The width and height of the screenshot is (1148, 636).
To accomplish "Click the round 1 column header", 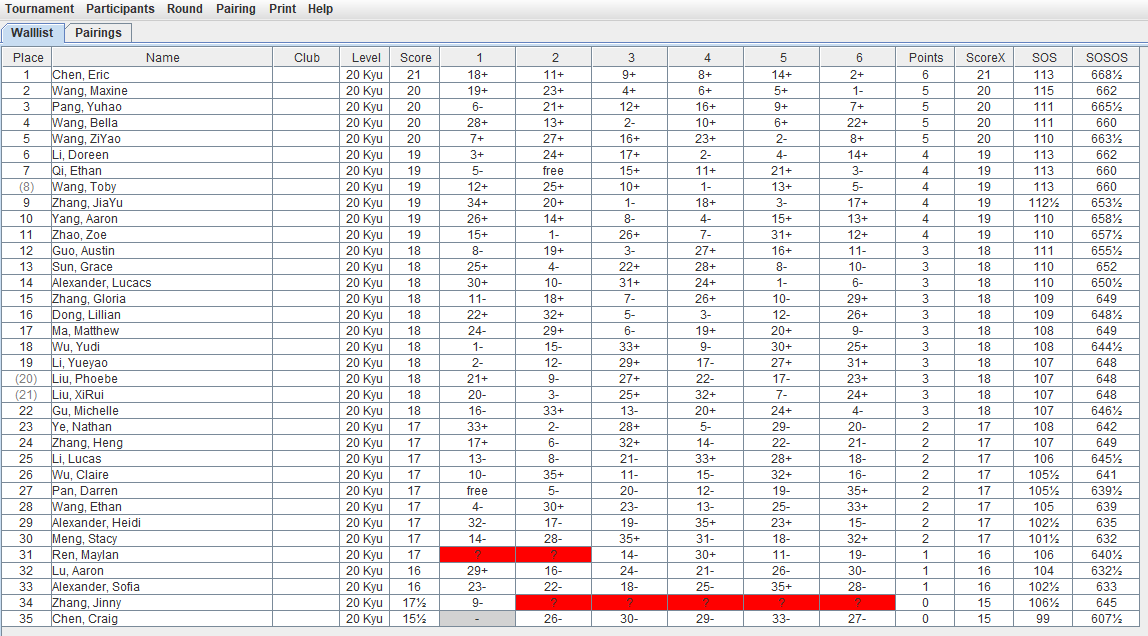I will coord(478,58).
